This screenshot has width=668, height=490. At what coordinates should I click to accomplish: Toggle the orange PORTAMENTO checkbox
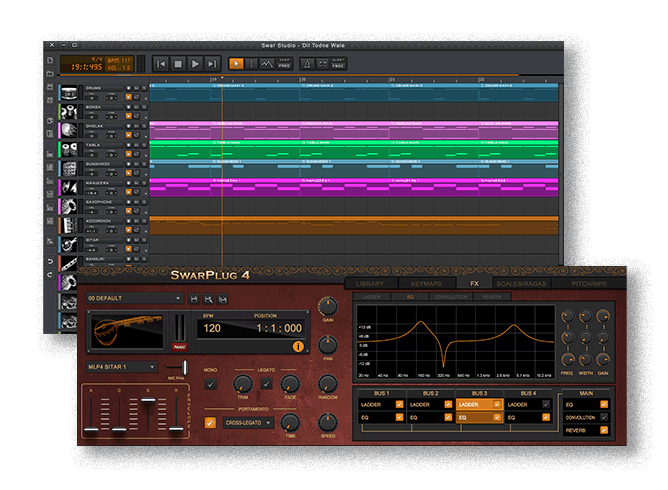[x=210, y=422]
